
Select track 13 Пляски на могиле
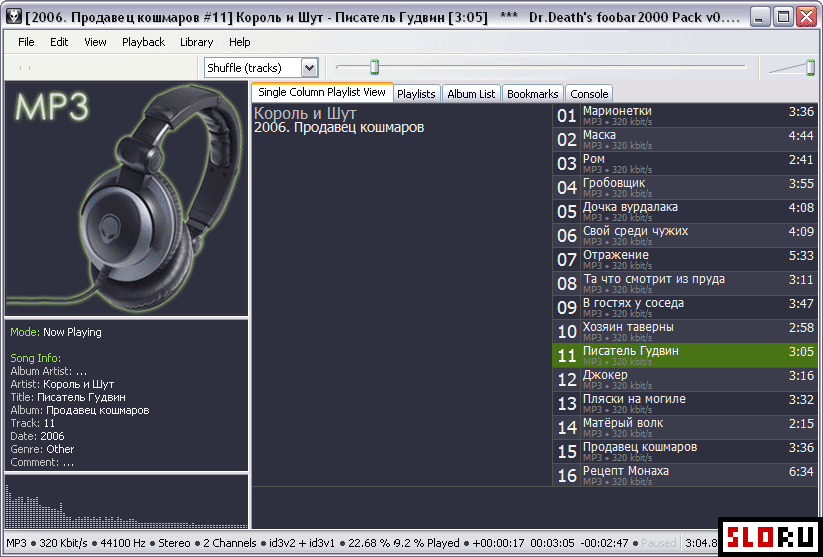(685, 403)
